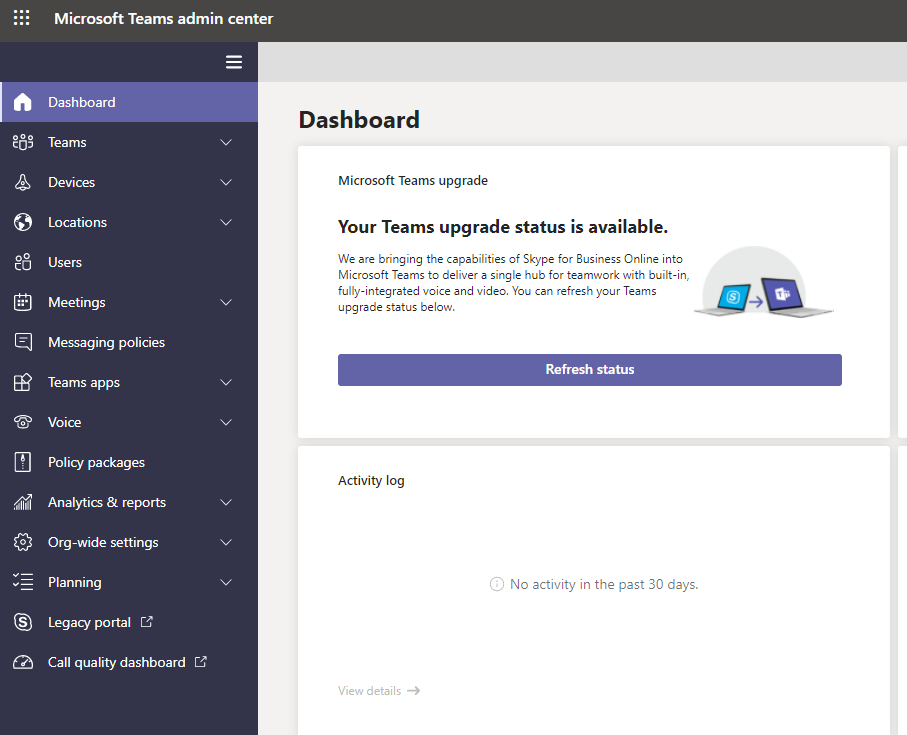Expand the Teams apps section chevron
This screenshot has width=907, height=735.
click(226, 382)
